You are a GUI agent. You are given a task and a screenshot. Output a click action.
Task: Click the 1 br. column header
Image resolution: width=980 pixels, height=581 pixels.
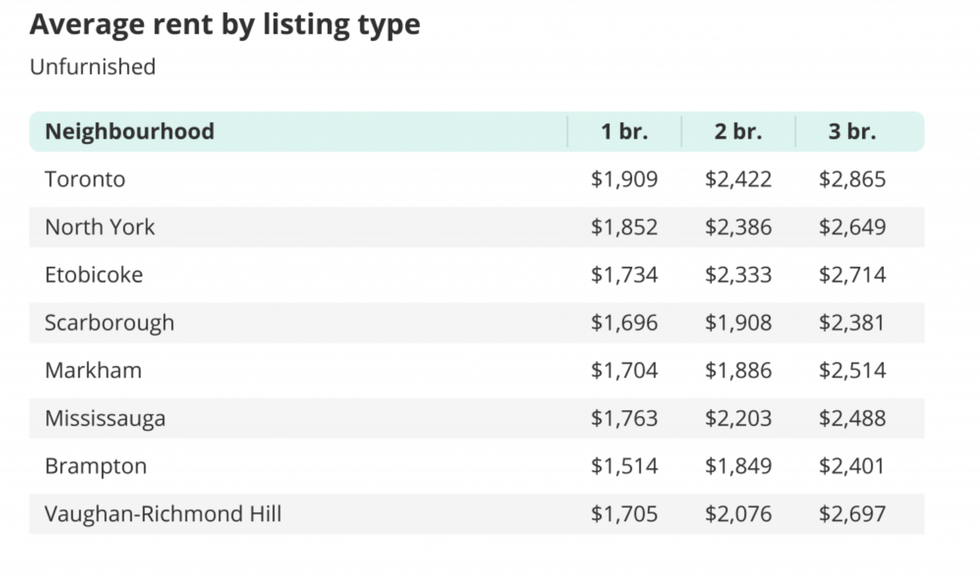(624, 131)
